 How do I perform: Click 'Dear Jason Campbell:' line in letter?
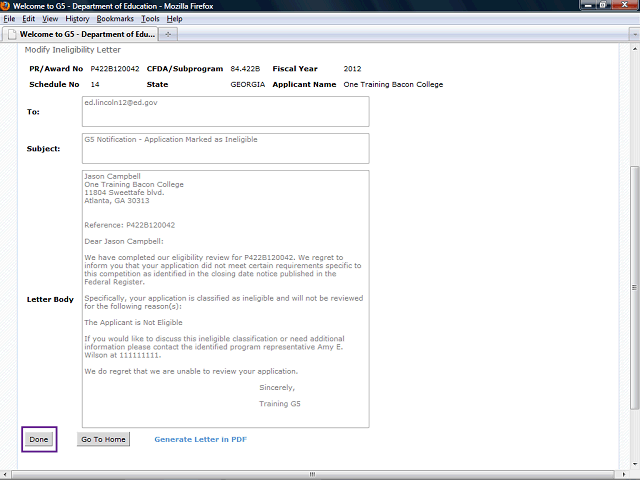point(124,241)
